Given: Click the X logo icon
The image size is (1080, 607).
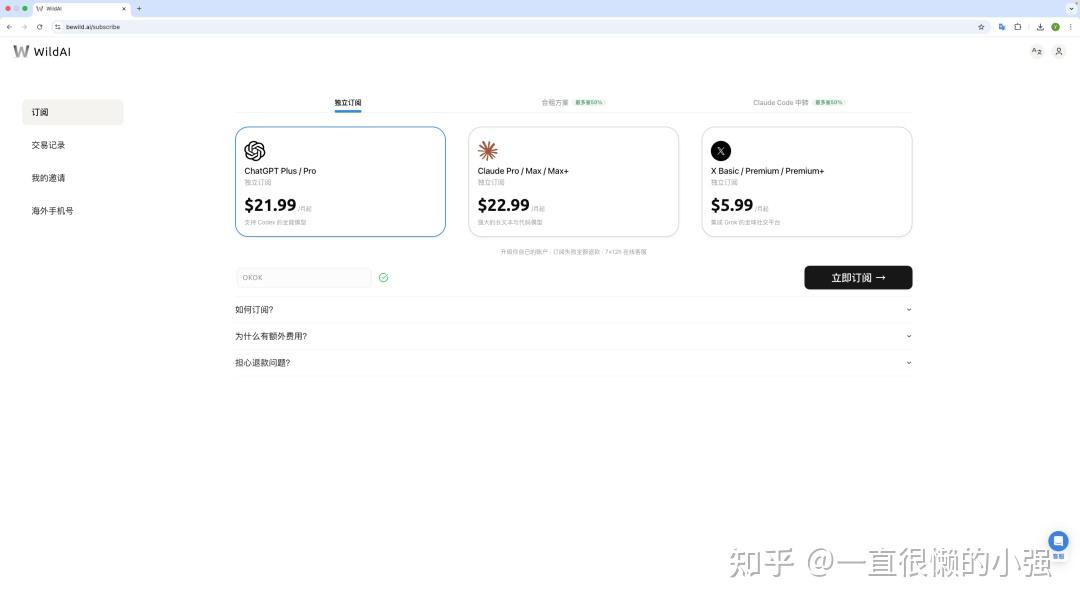Looking at the screenshot, I should coord(720,151).
